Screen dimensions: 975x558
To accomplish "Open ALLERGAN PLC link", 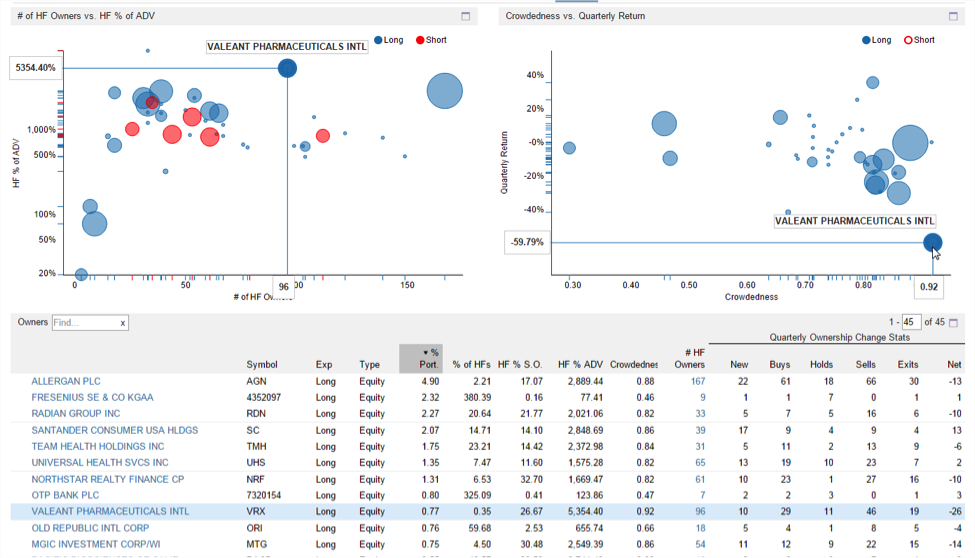I will 66,381.
